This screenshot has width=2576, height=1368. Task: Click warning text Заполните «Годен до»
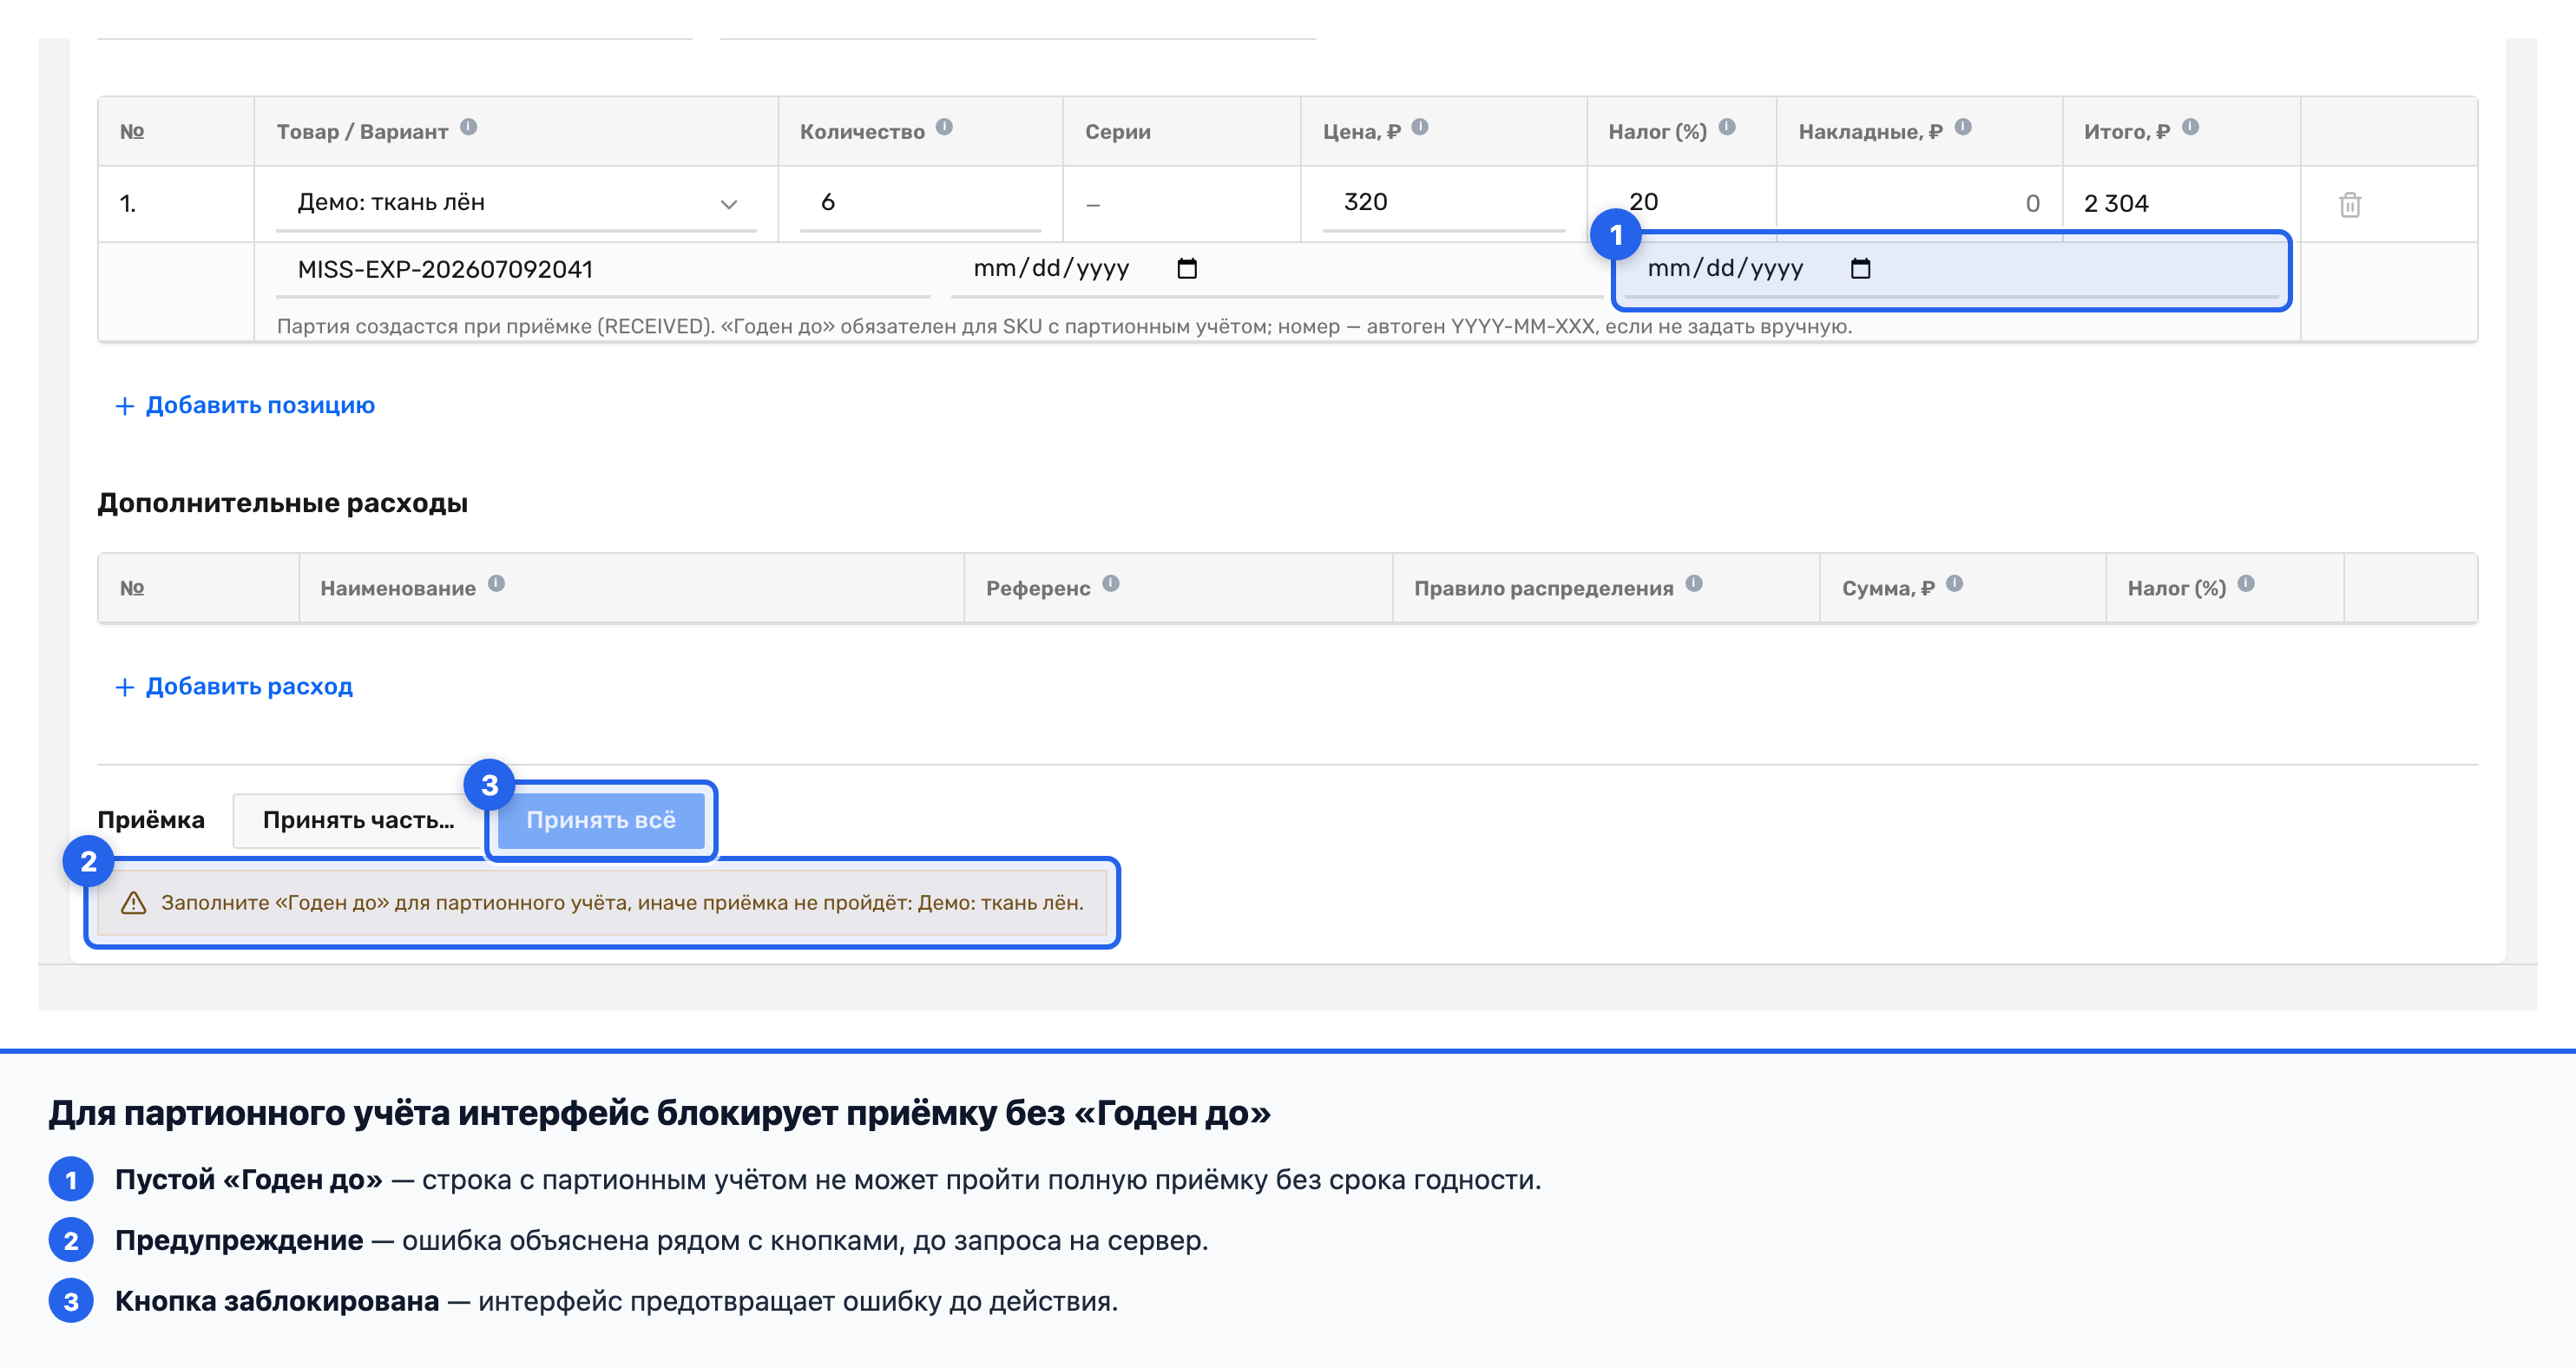[622, 903]
